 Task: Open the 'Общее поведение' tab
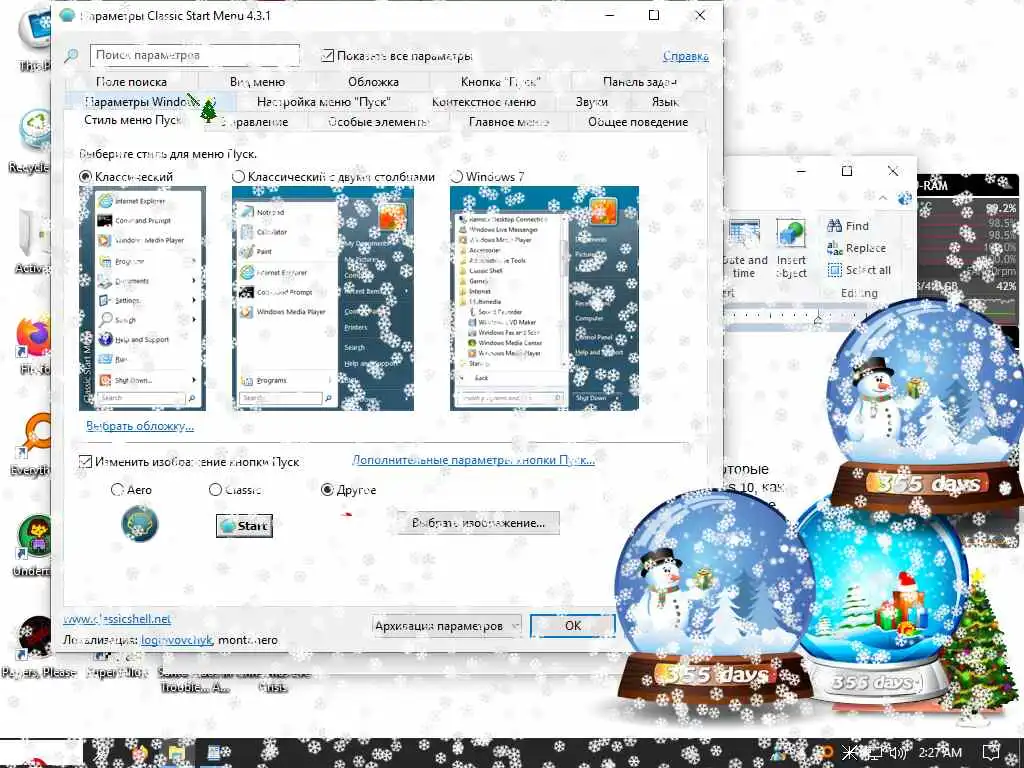[x=638, y=122]
